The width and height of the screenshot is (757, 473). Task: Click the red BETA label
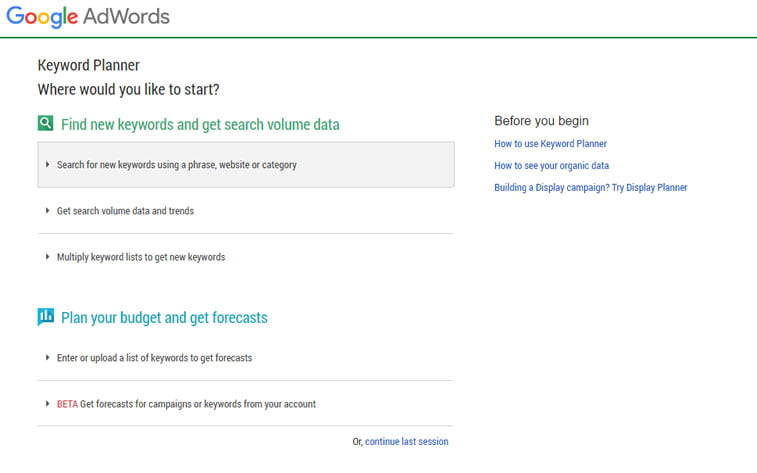(67, 404)
